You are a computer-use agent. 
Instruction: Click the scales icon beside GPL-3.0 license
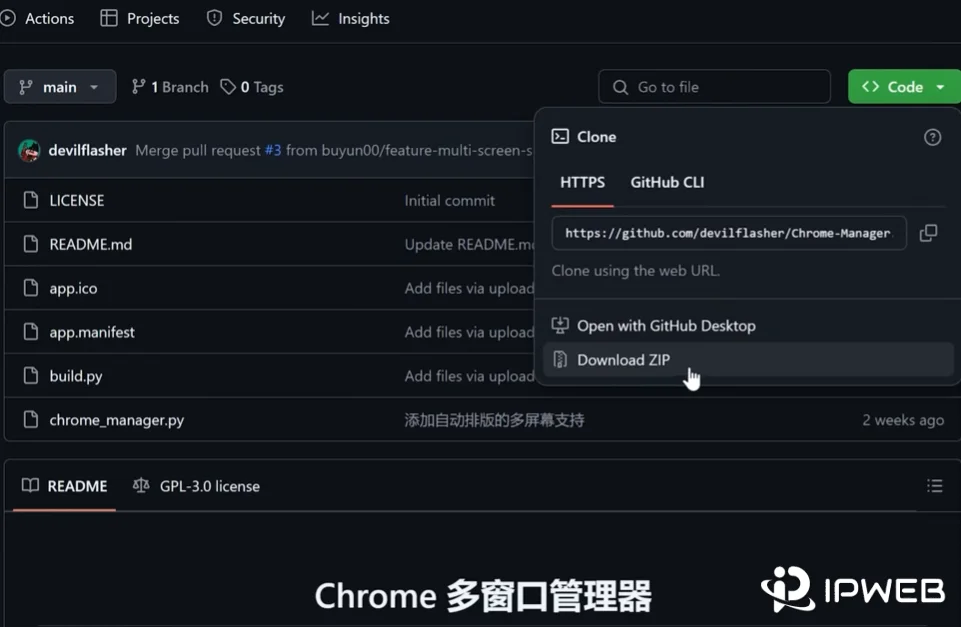click(139, 485)
